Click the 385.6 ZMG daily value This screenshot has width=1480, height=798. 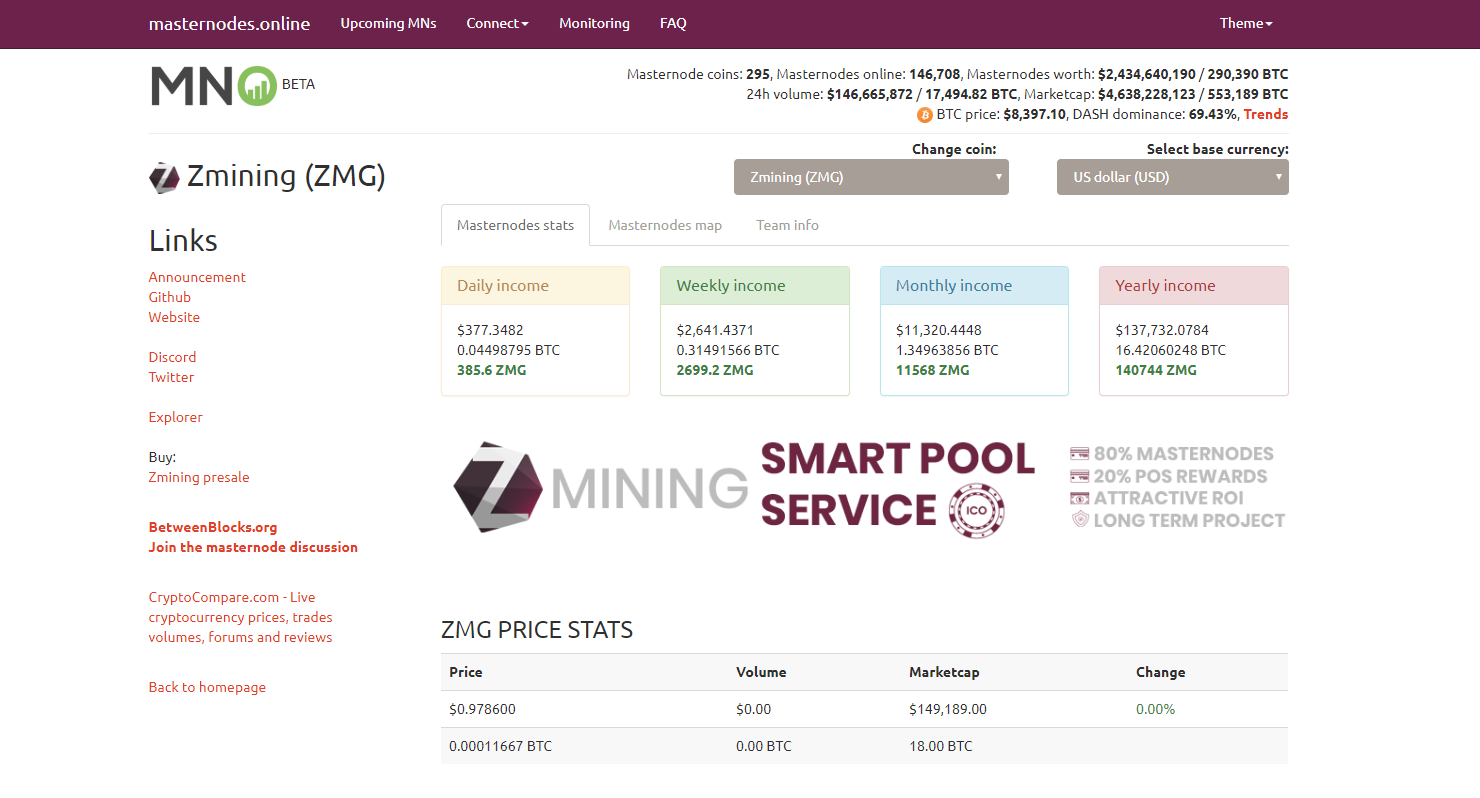tap(491, 370)
